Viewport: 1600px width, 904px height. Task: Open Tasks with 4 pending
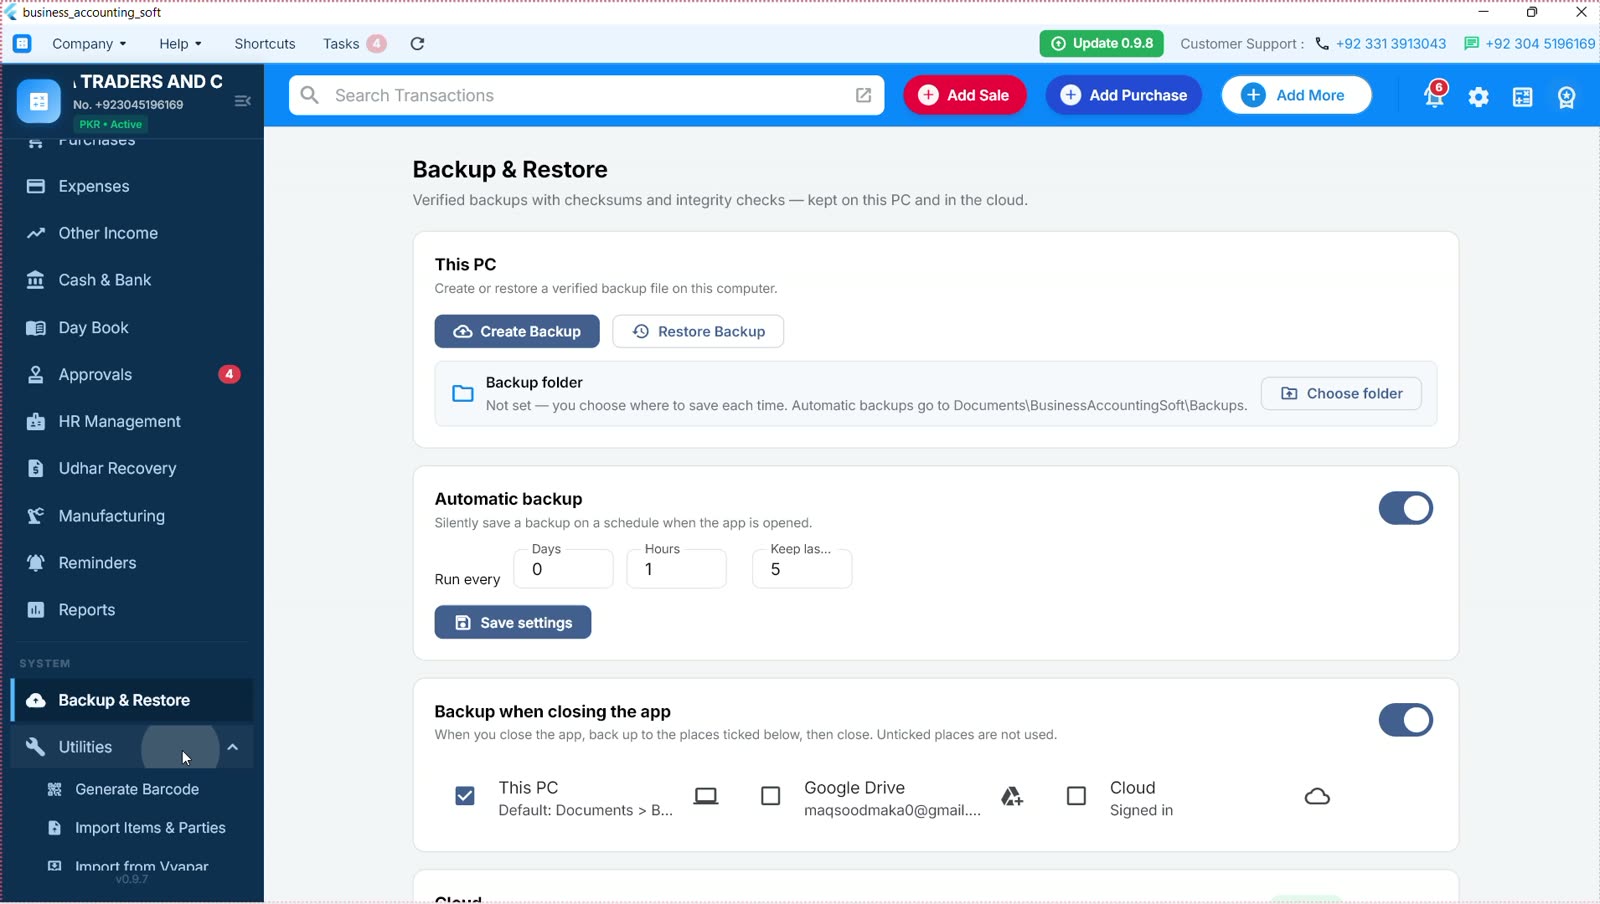[354, 43]
